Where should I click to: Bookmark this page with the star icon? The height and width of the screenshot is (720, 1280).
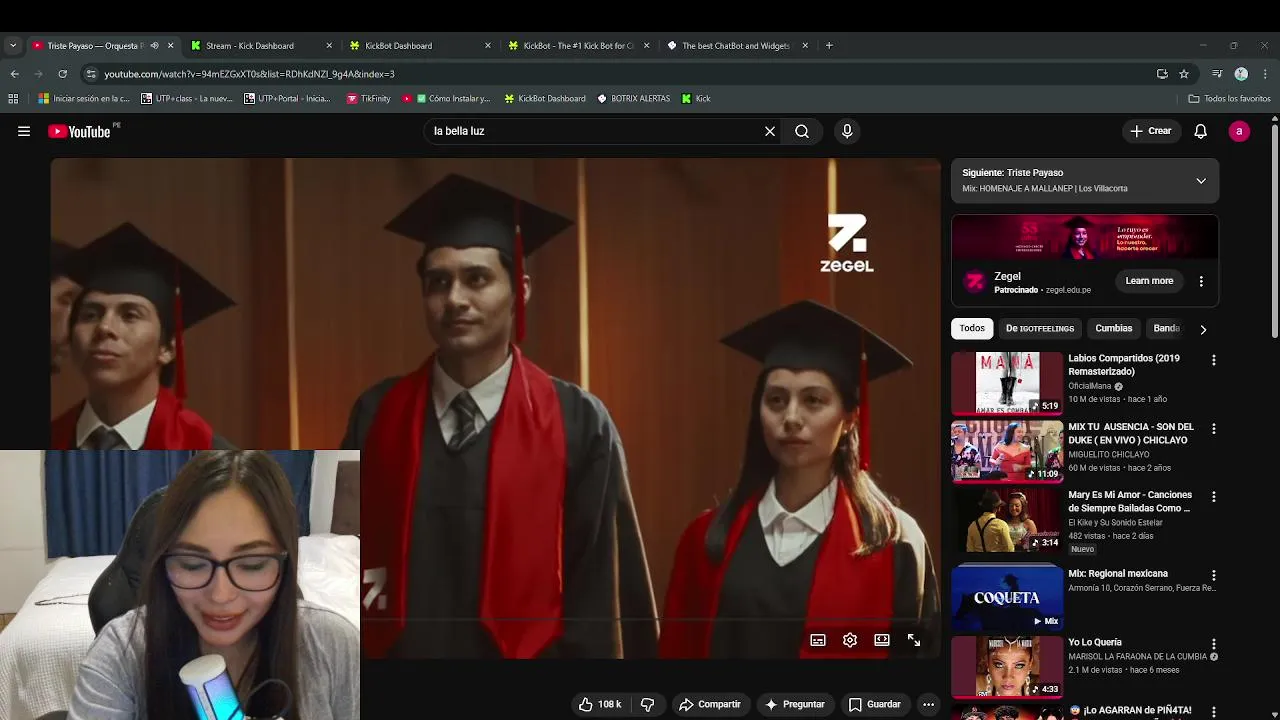point(1184,74)
